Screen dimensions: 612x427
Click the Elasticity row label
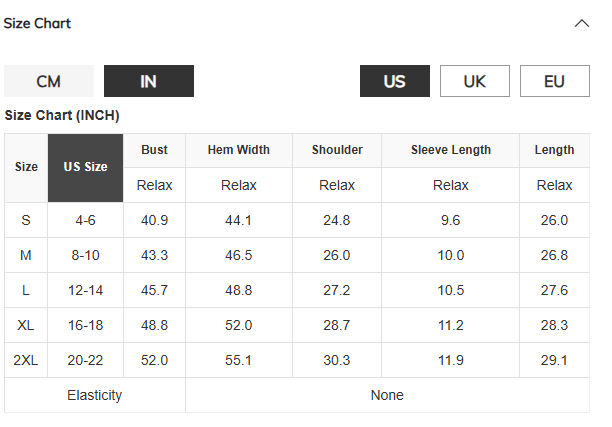tap(94, 395)
